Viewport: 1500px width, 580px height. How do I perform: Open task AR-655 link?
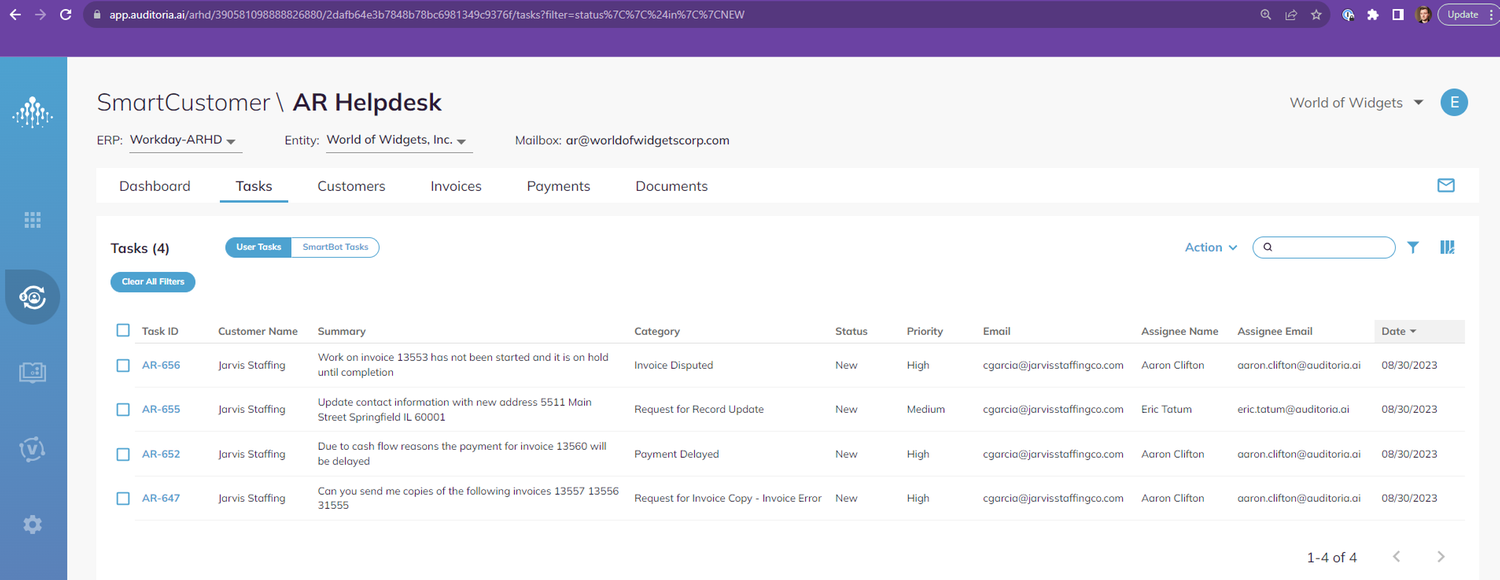click(161, 409)
